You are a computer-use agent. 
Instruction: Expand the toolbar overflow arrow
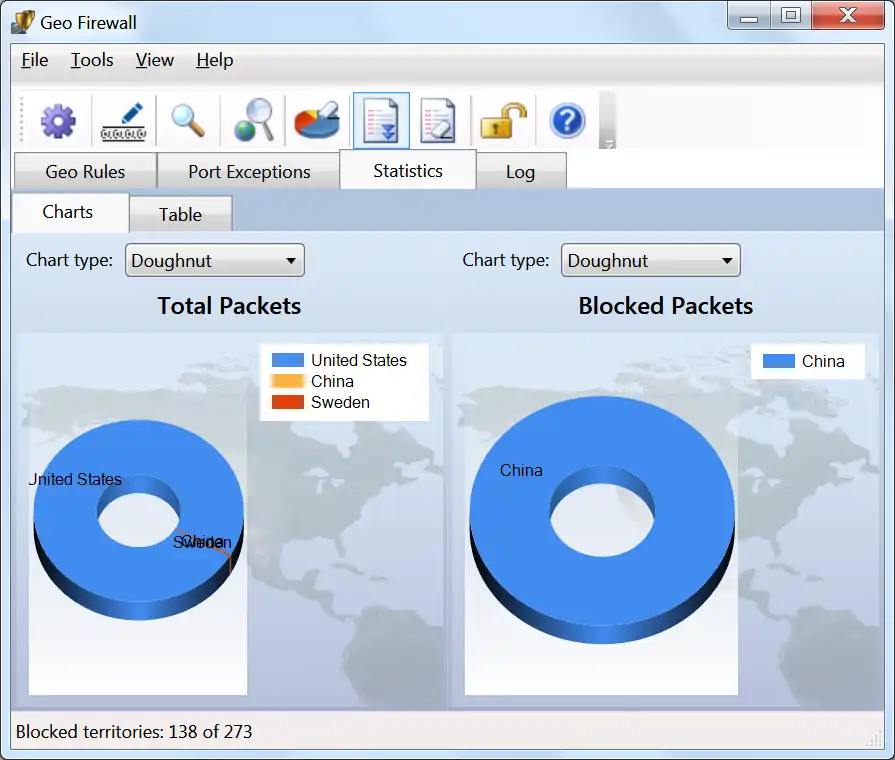click(x=608, y=144)
